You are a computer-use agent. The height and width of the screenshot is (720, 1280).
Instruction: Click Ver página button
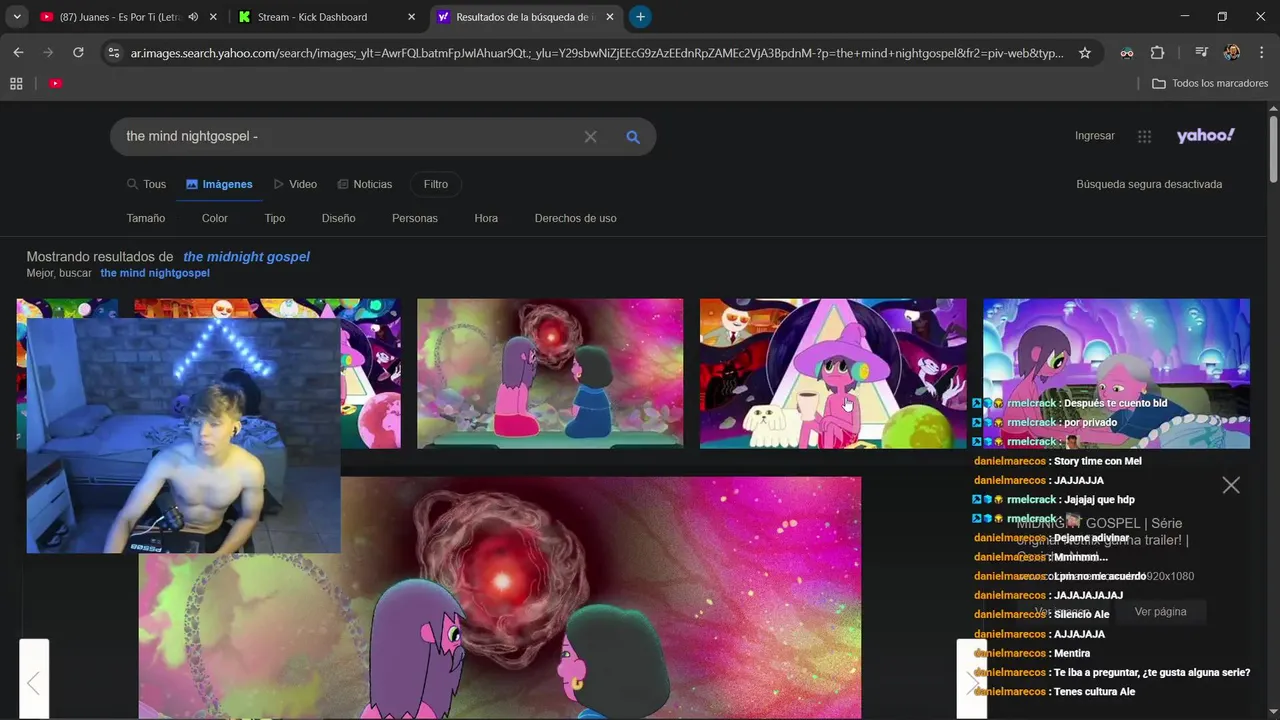coord(1160,612)
